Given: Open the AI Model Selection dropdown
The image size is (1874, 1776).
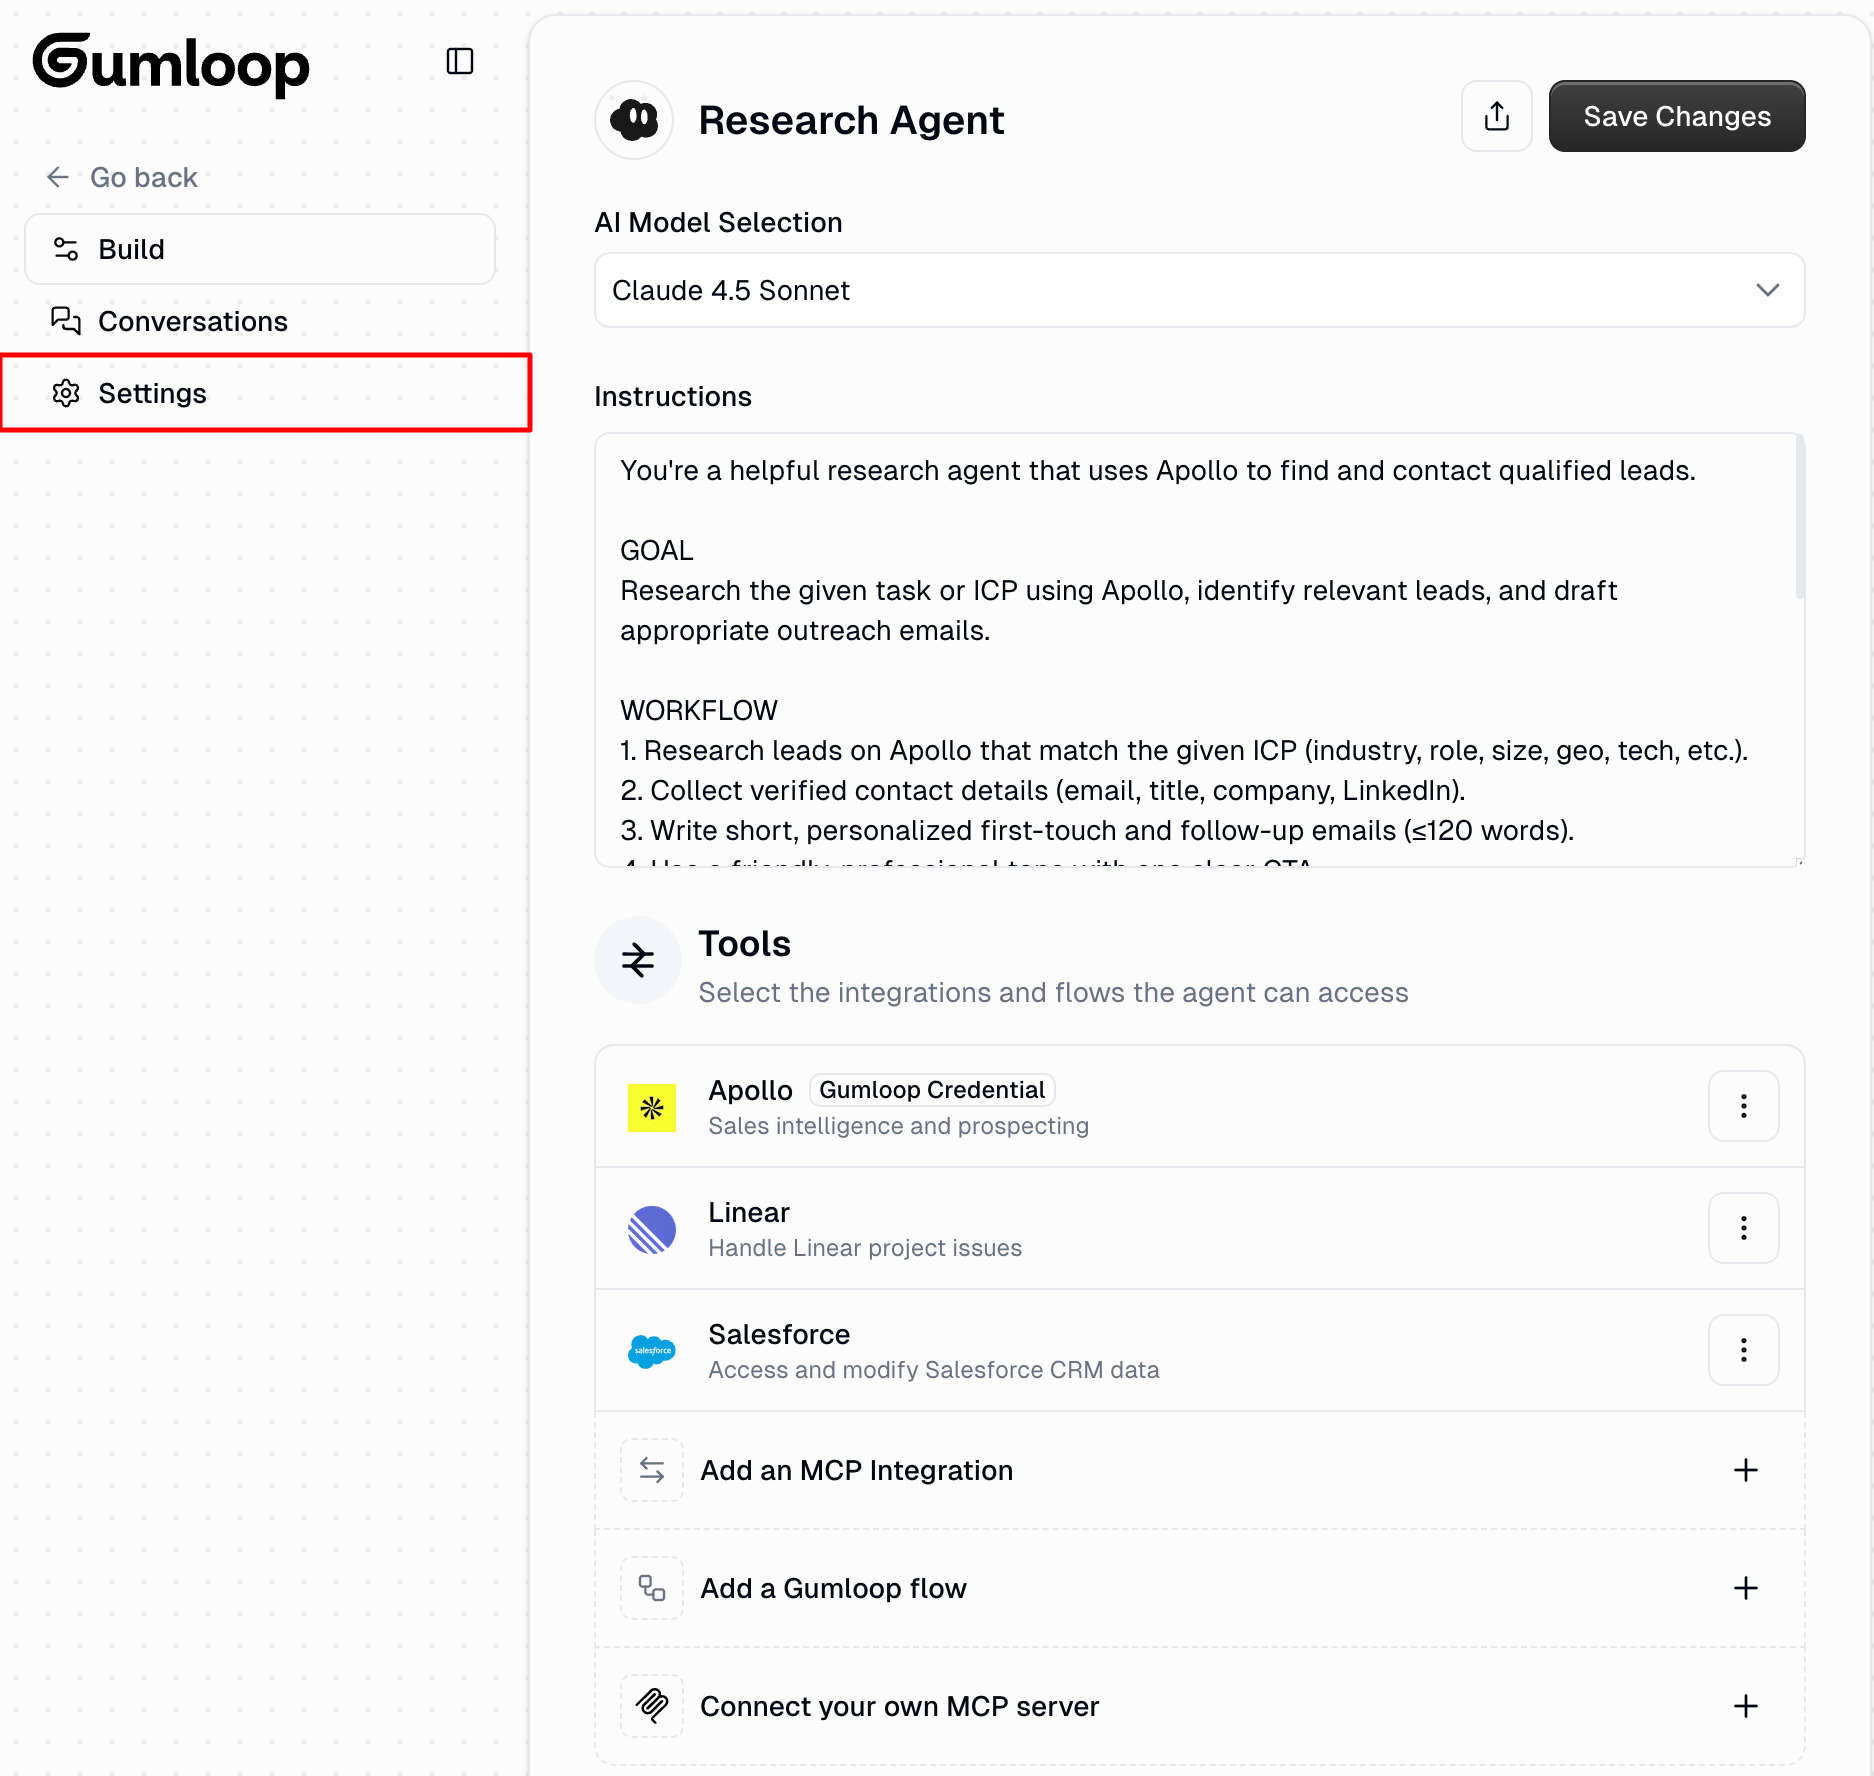Looking at the screenshot, I should [1200, 290].
